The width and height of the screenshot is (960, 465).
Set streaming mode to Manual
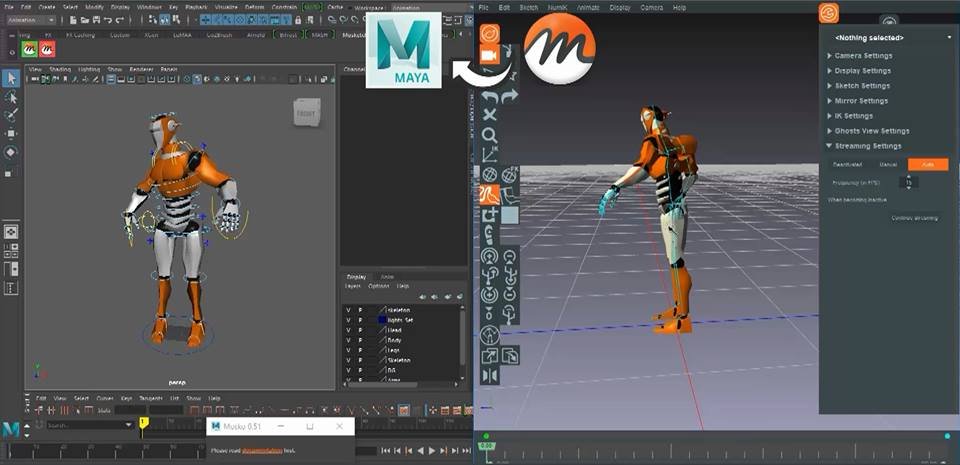(888, 165)
